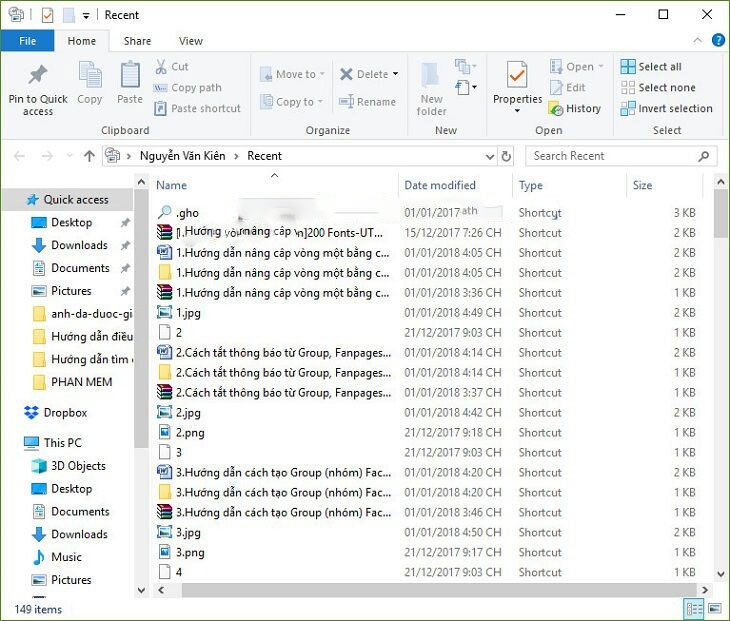Open the New item dropdown icon
Viewport: 730px width, 621px height.
point(465,67)
